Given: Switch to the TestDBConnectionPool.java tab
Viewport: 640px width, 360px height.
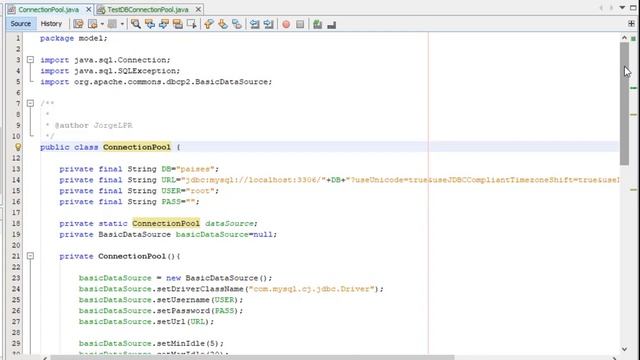Looking at the screenshot, I should 148,9.
